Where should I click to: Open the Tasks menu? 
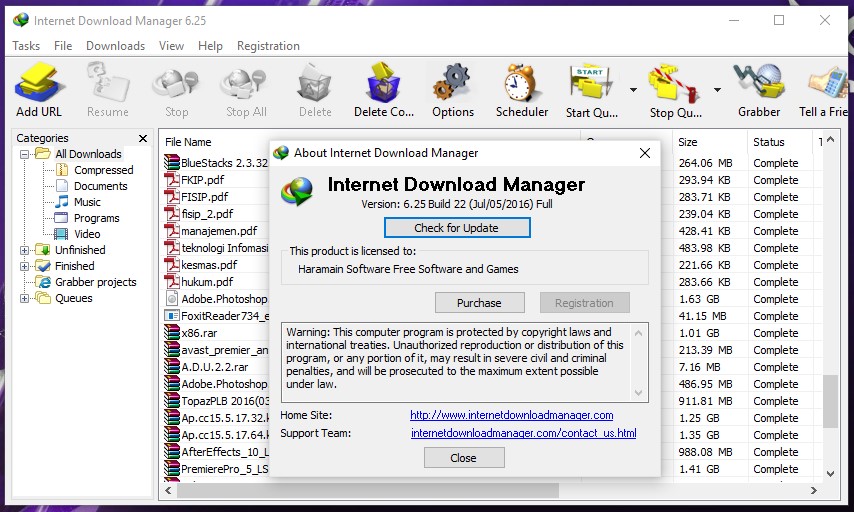[26, 46]
